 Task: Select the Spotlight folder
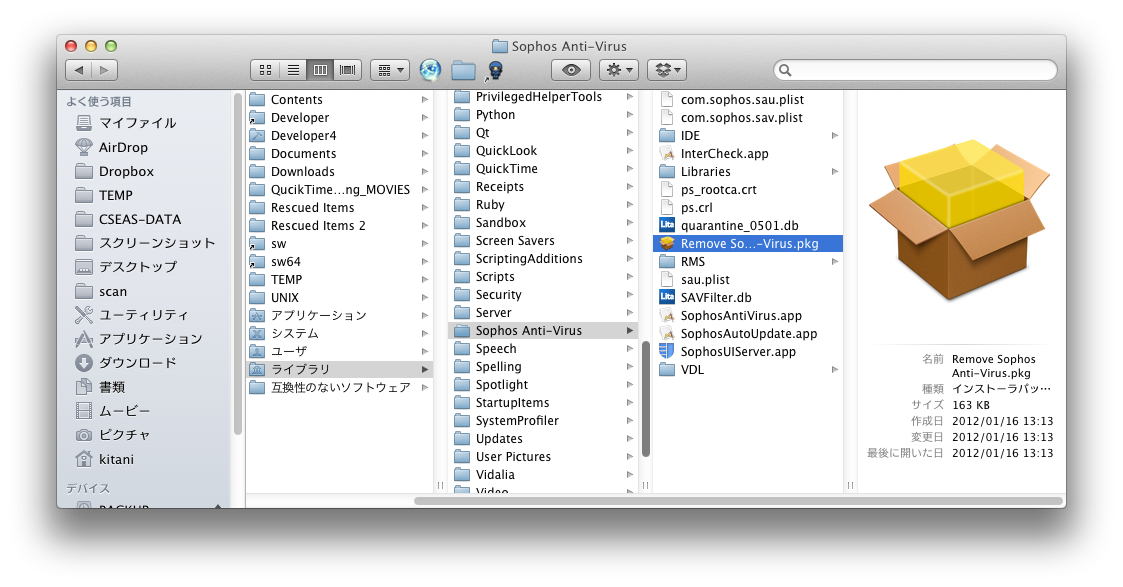543,384
